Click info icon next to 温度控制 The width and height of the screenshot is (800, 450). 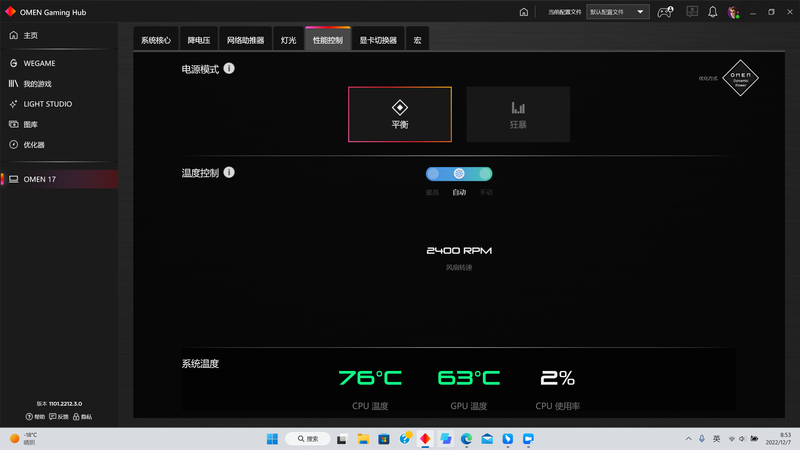coord(229,172)
